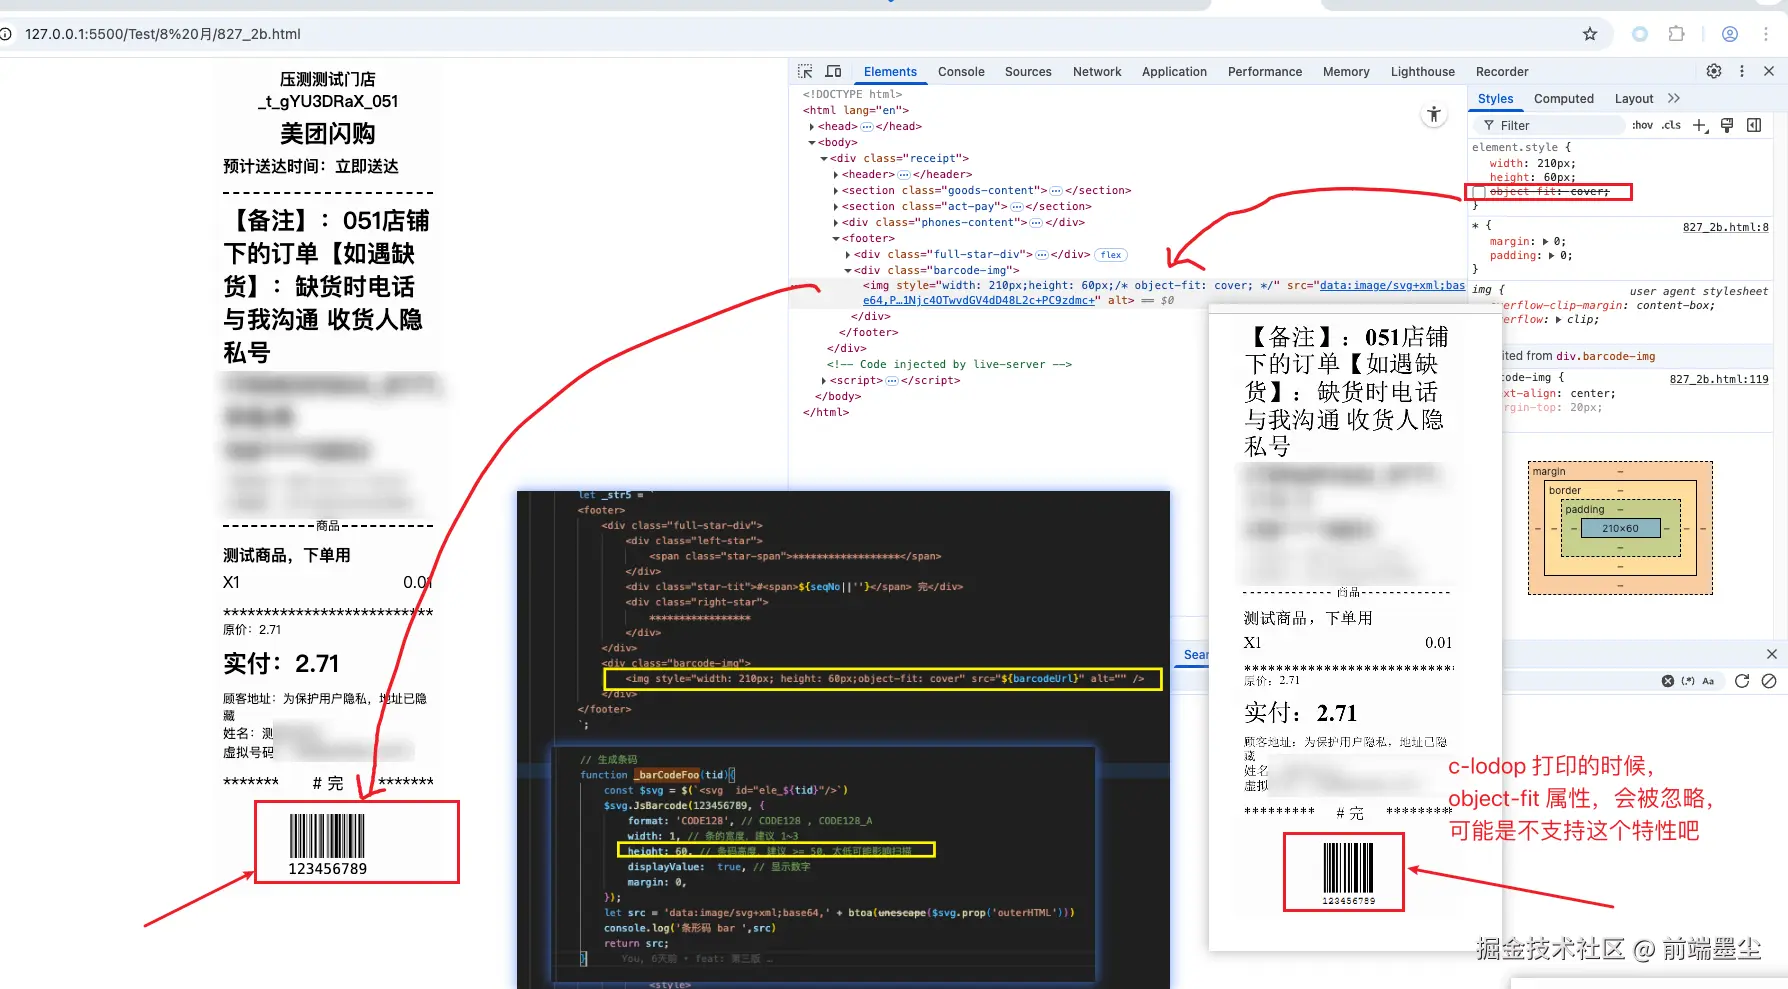The image size is (1788, 989).
Task: Collapse the footer element node
Action: [836, 239]
